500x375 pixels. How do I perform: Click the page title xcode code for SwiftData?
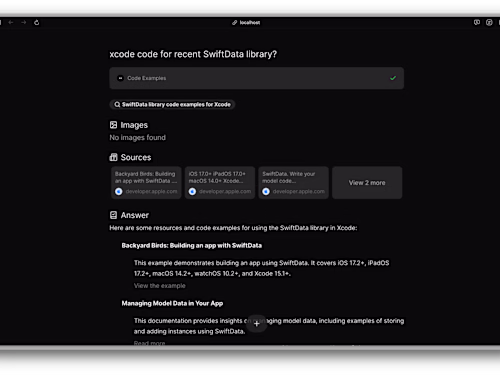[193, 54]
